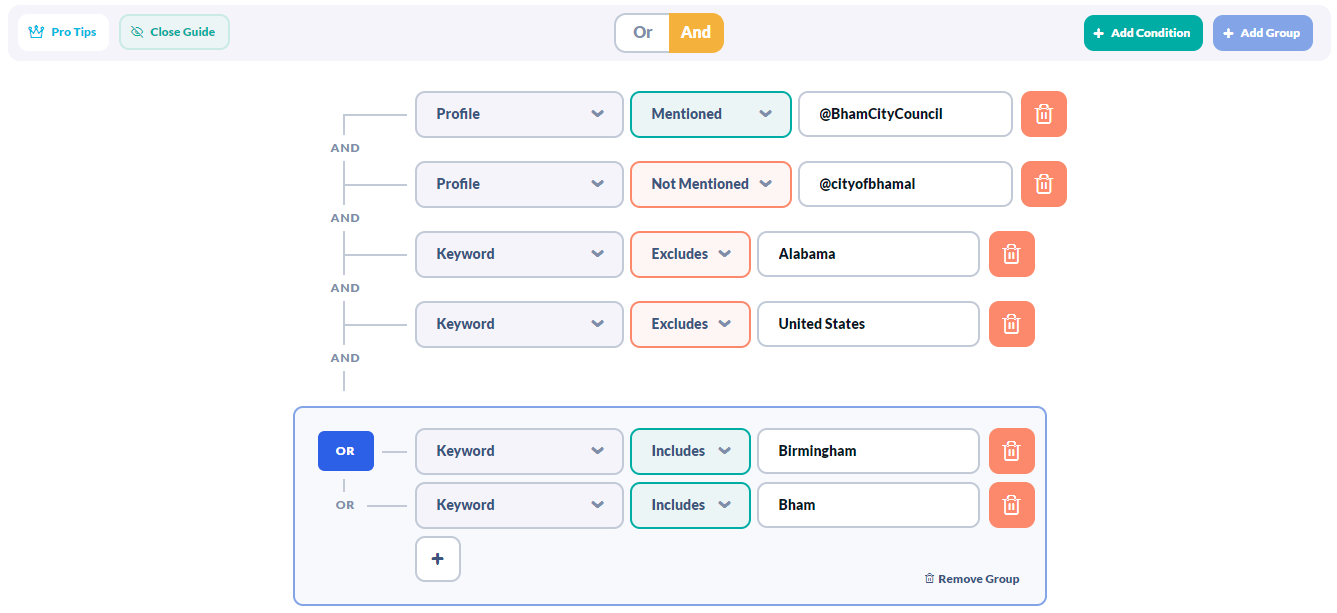Open Profile dropdown for @BhamCityCouncil row
The height and width of the screenshot is (613, 1337).
click(520, 114)
